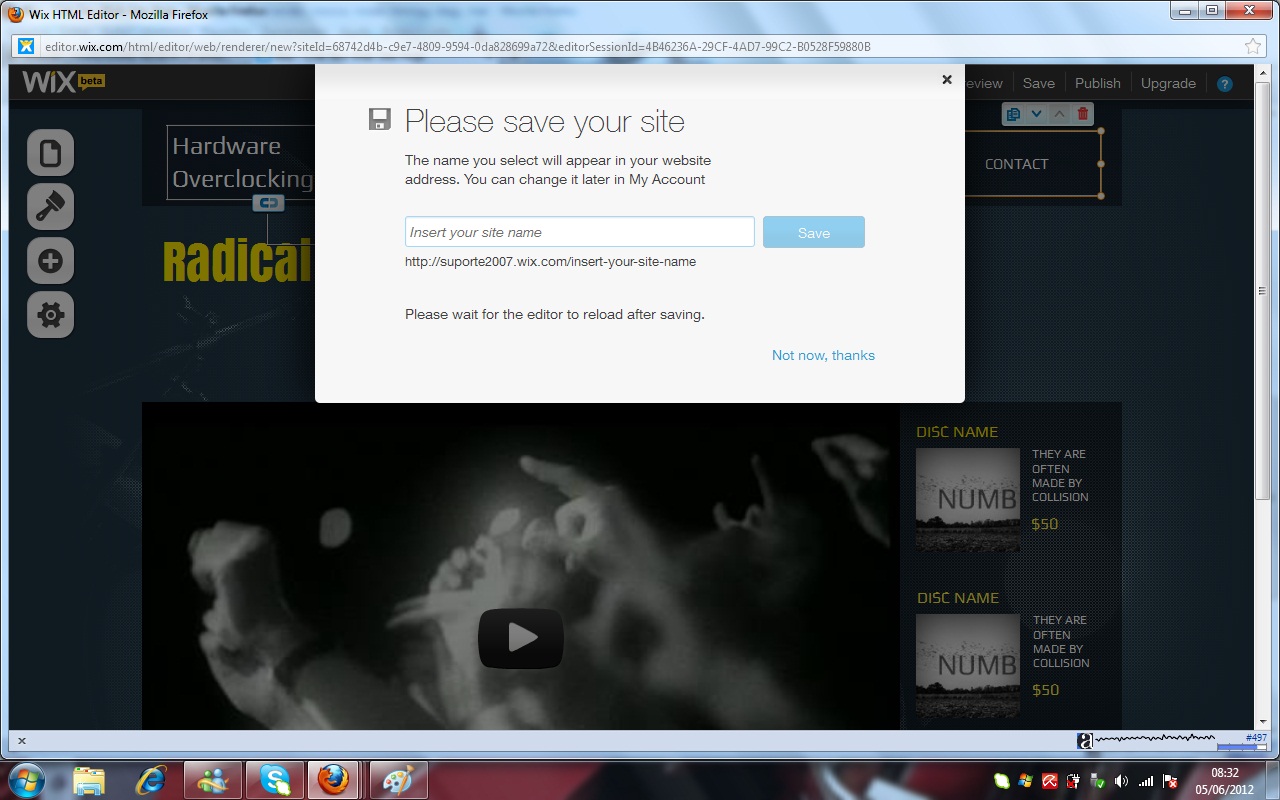
Task: Click the Add element plus icon
Action: pos(50,261)
